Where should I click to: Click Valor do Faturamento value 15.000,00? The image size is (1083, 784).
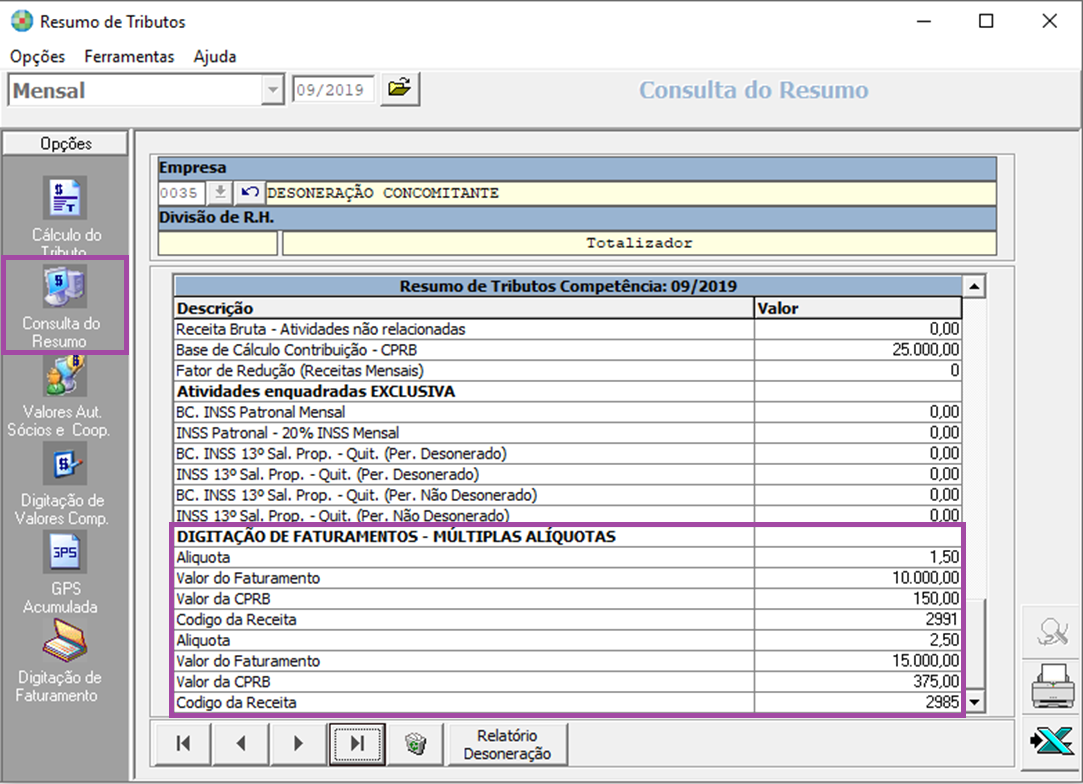(857, 661)
